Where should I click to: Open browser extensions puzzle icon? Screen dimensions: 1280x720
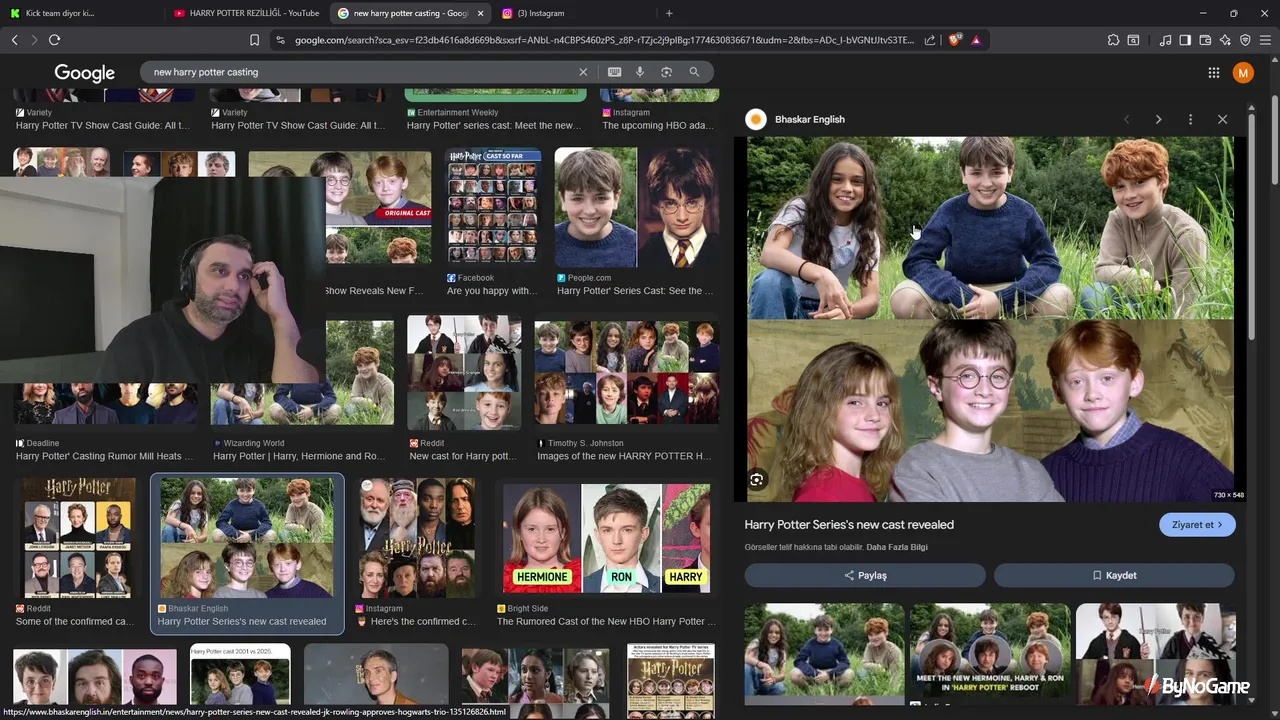tap(1113, 40)
